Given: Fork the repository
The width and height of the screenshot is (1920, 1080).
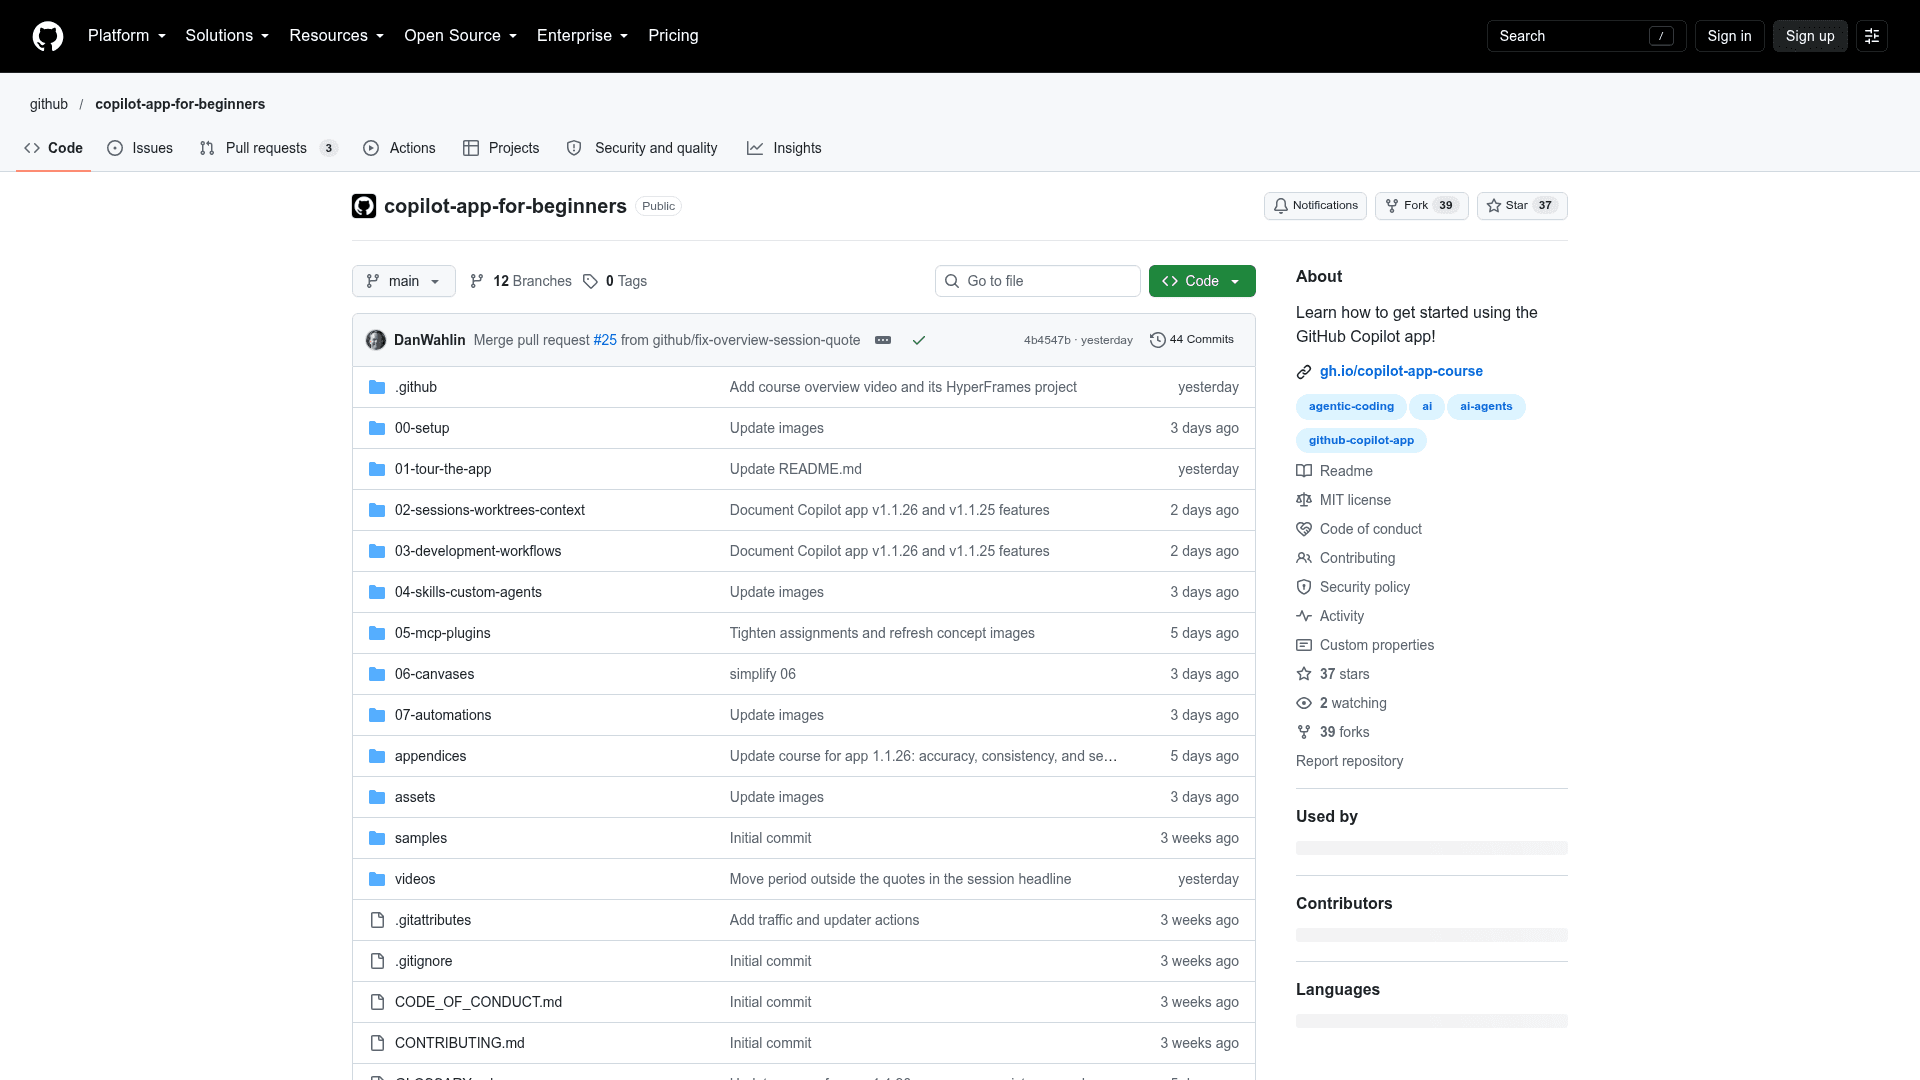Looking at the screenshot, I should coord(1421,206).
